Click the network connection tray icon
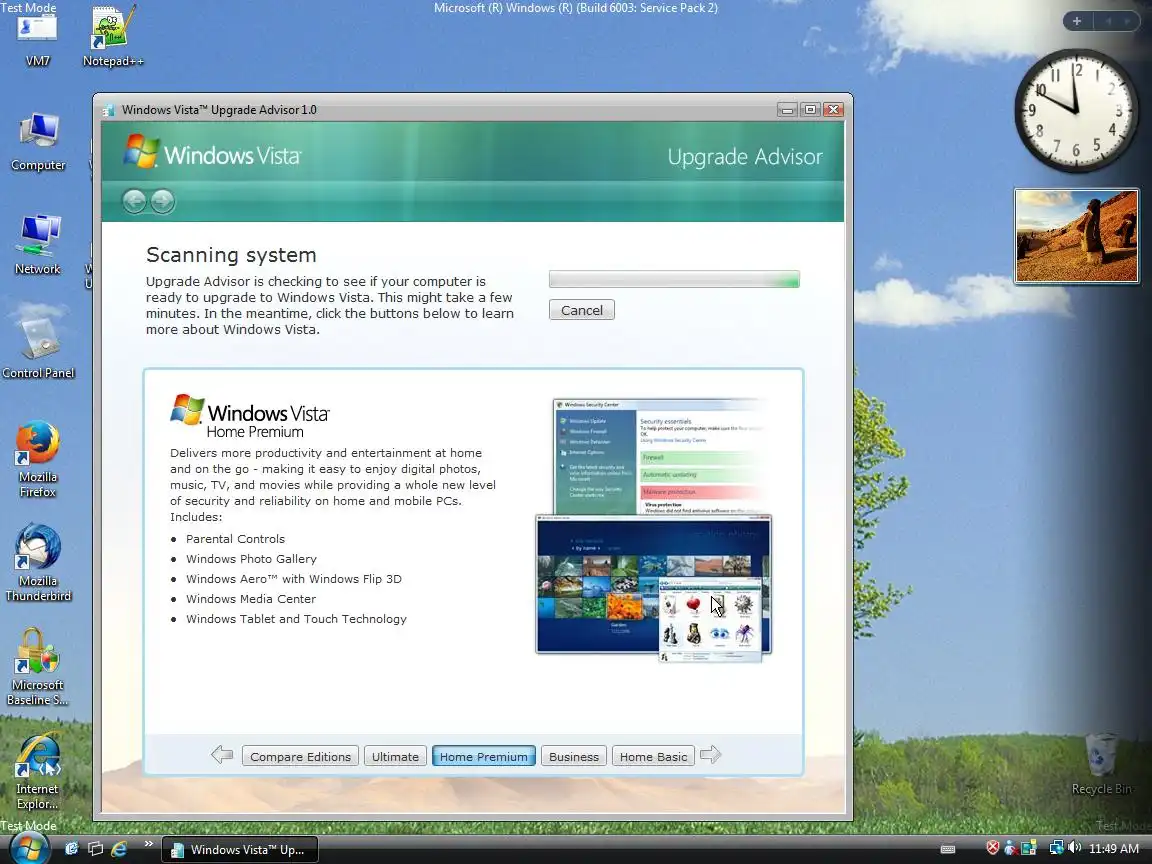 [x=1056, y=848]
